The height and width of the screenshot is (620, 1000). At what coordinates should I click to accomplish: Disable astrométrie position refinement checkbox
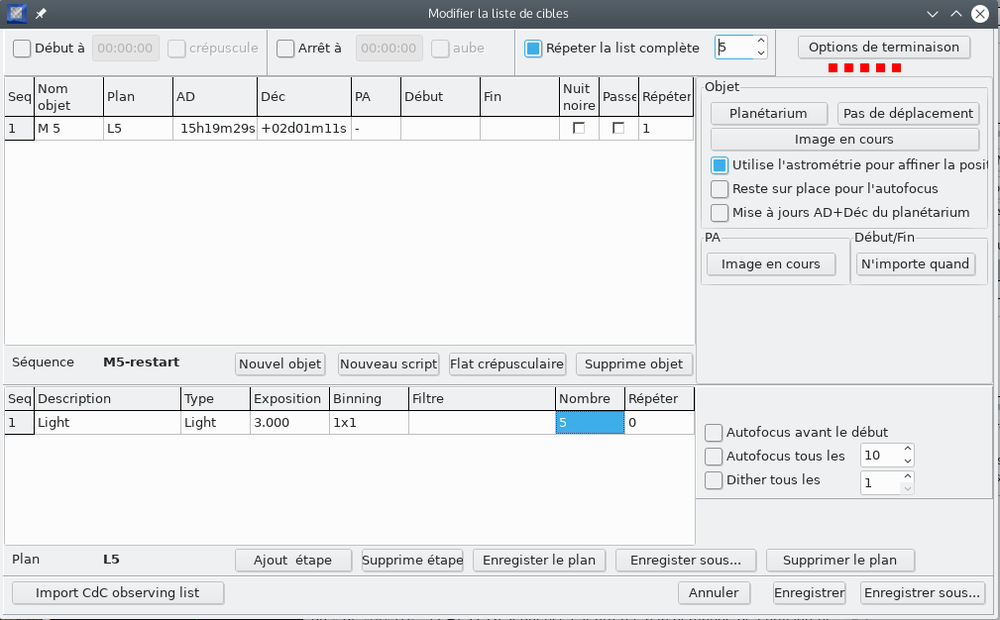(719, 165)
